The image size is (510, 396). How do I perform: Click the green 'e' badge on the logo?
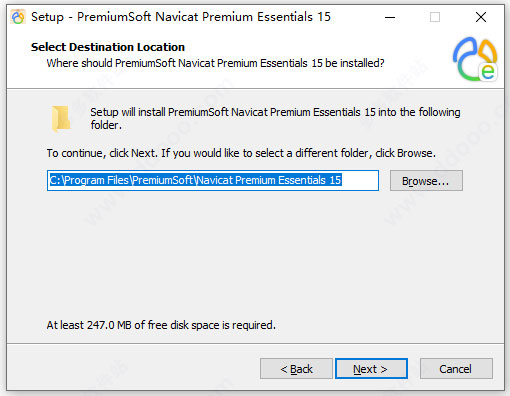[x=488, y=72]
